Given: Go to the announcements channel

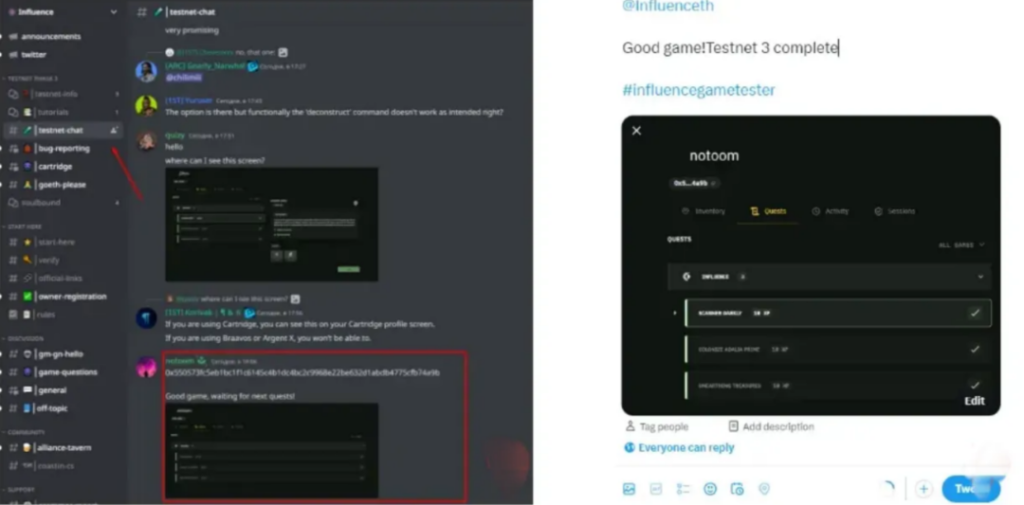Looking at the screenshot, I should point(50,37).
